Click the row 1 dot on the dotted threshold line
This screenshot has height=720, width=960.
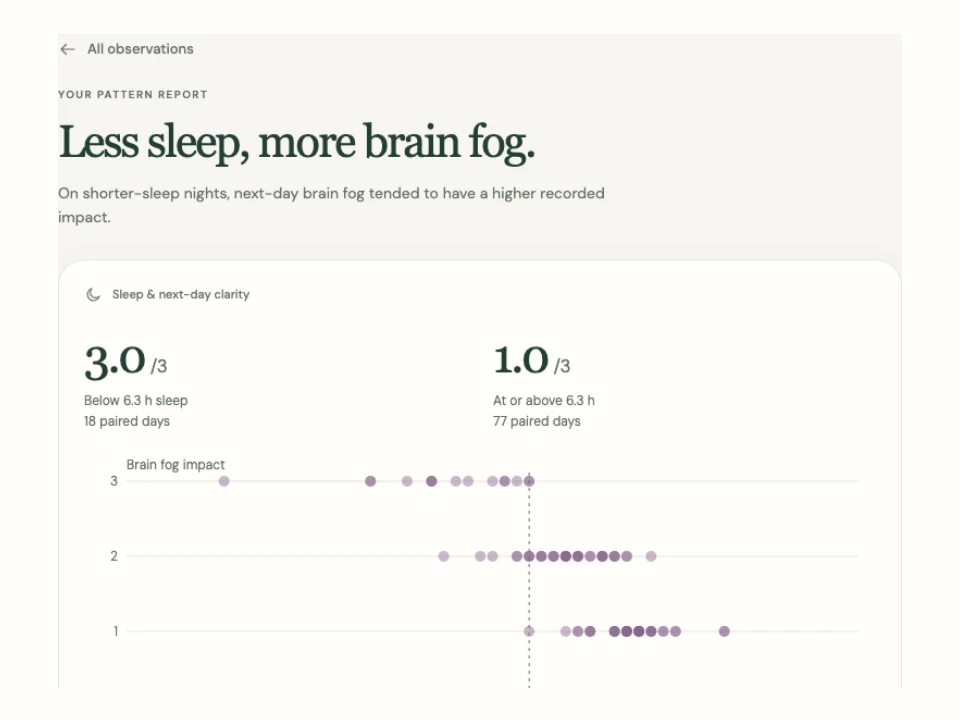(x=529, y=631)
